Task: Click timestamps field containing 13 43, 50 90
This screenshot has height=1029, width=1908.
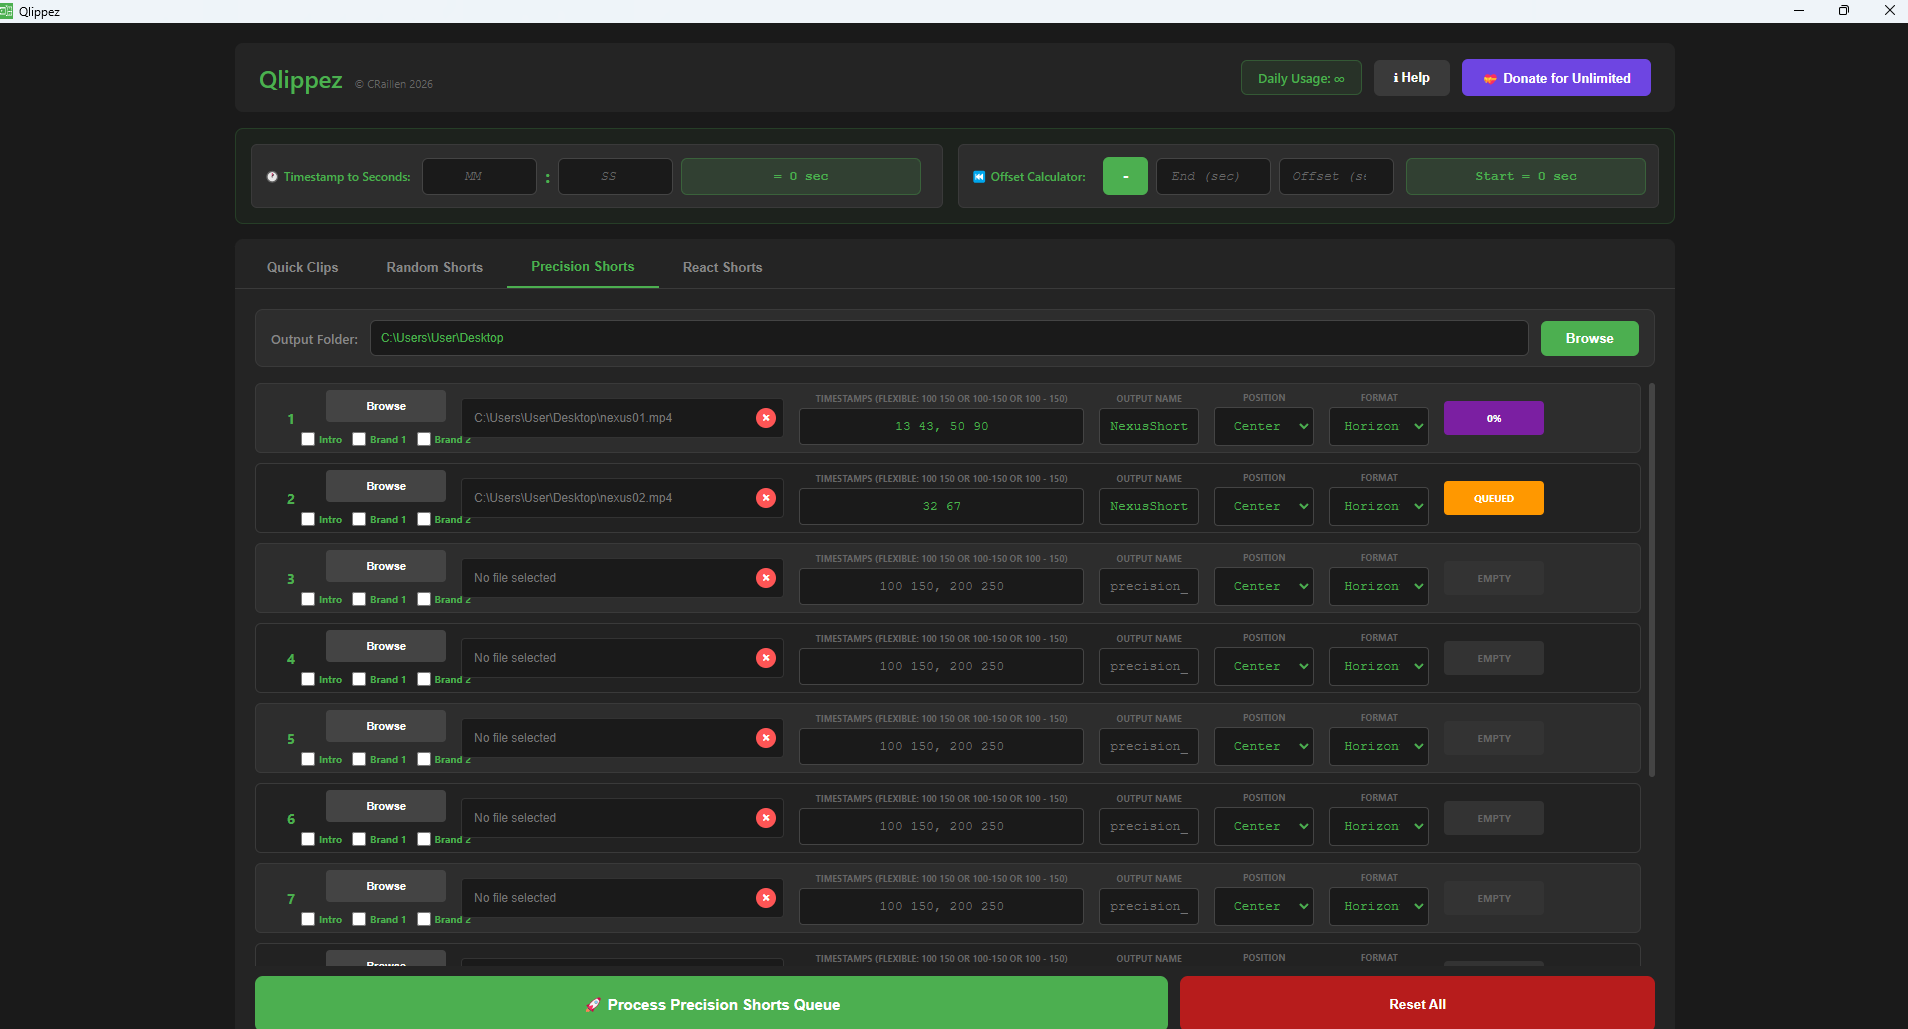Action: click(x=941, y=426)
